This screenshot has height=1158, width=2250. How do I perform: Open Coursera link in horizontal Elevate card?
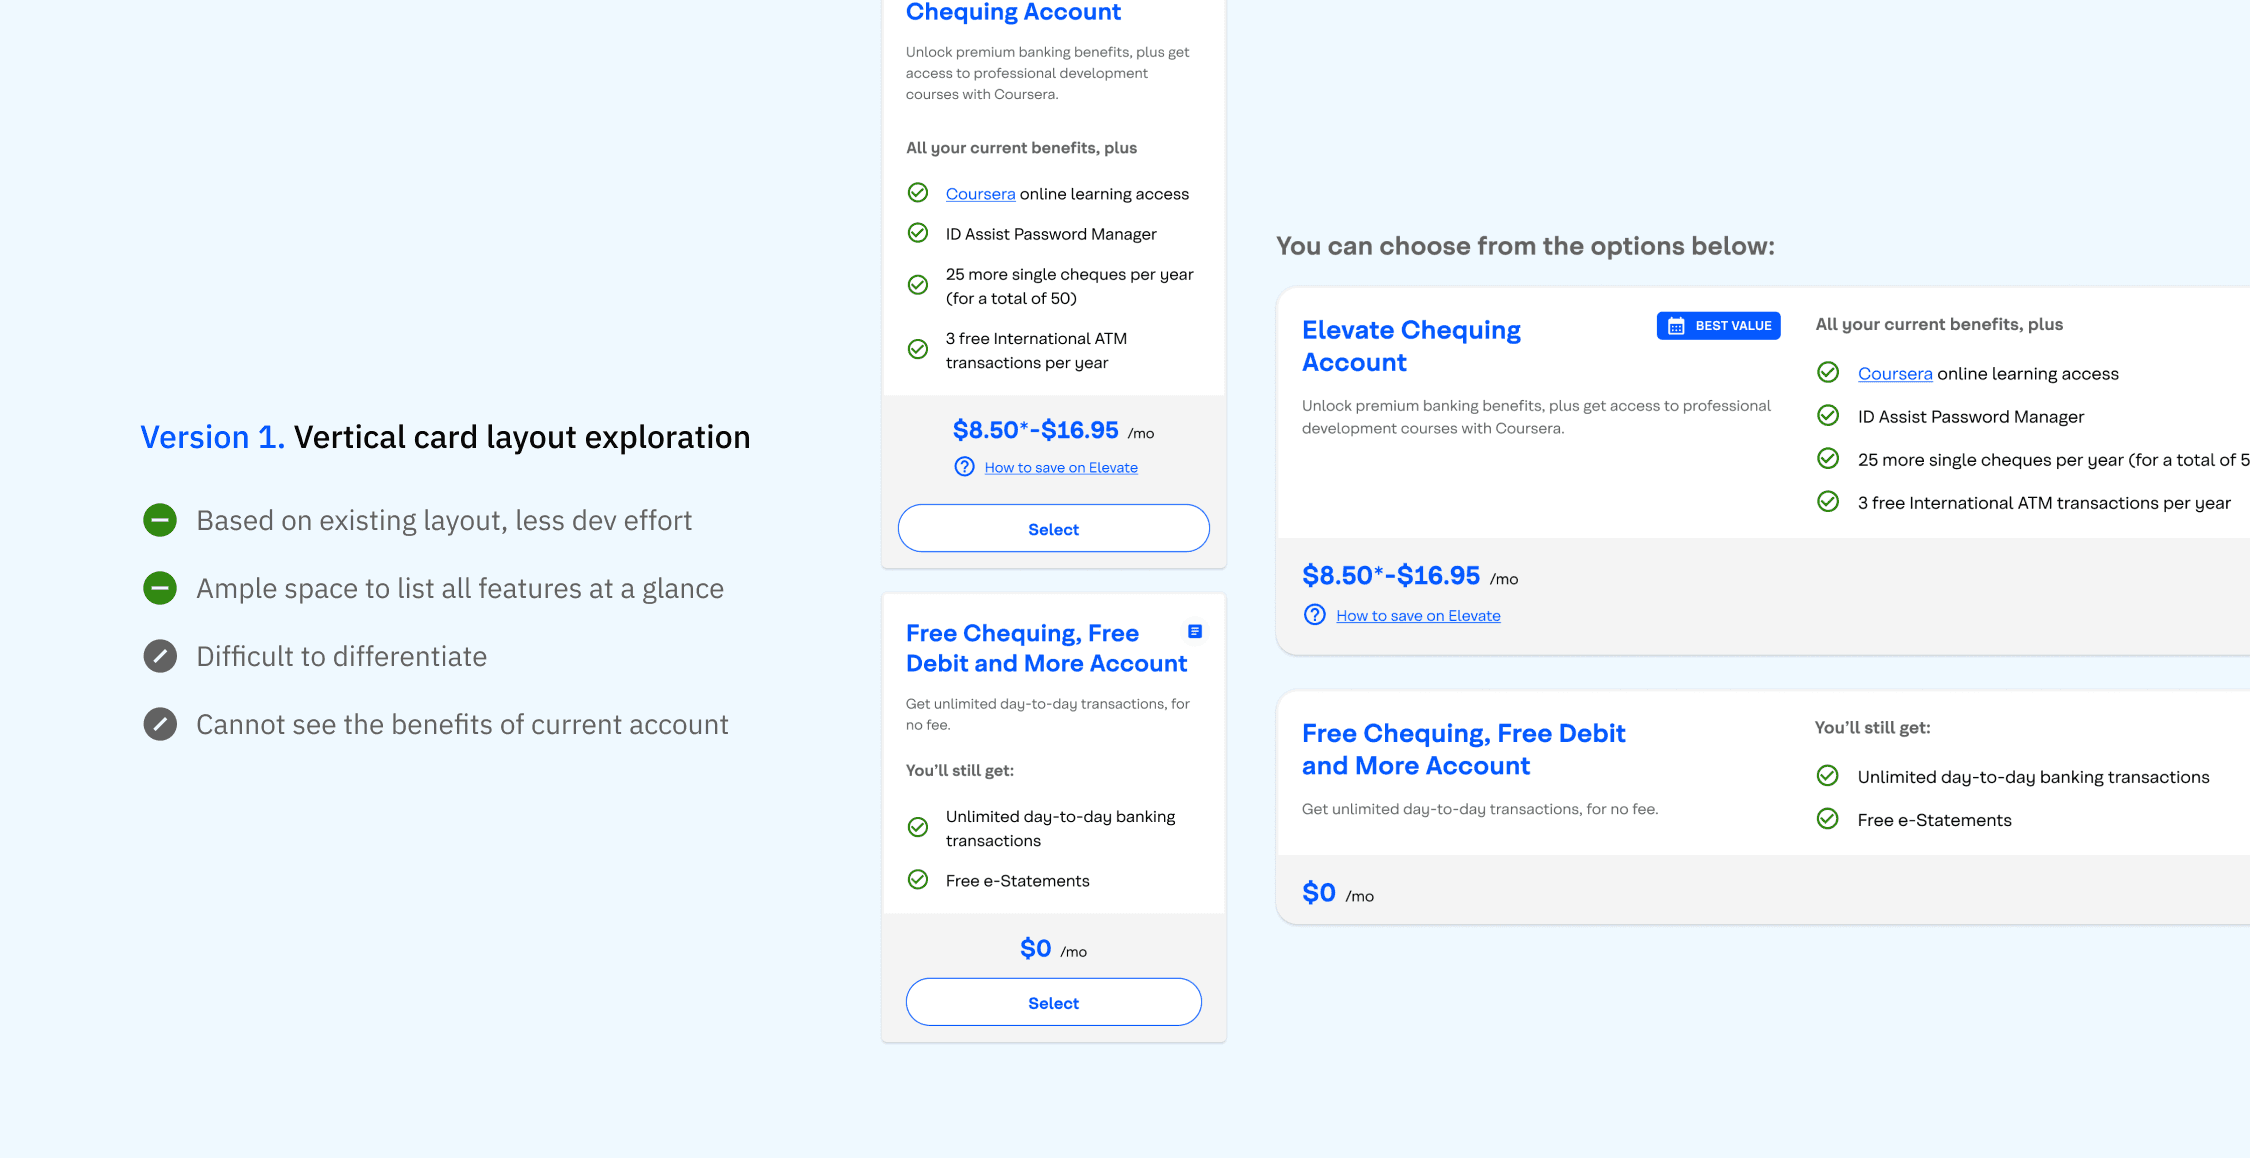[1894, 374]
